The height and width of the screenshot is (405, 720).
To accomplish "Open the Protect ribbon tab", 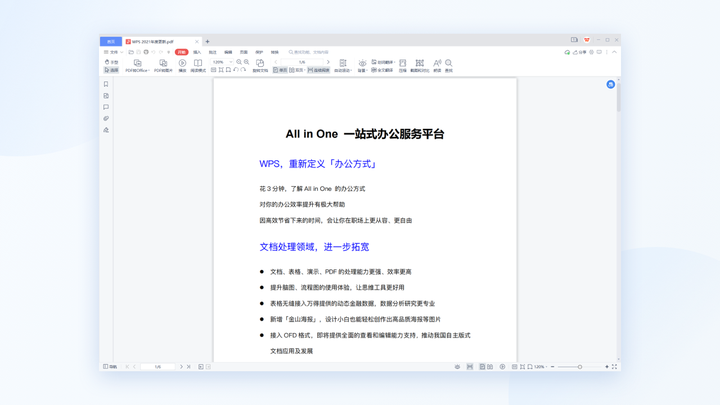I will pyautogui.click(x=259, y=52).
